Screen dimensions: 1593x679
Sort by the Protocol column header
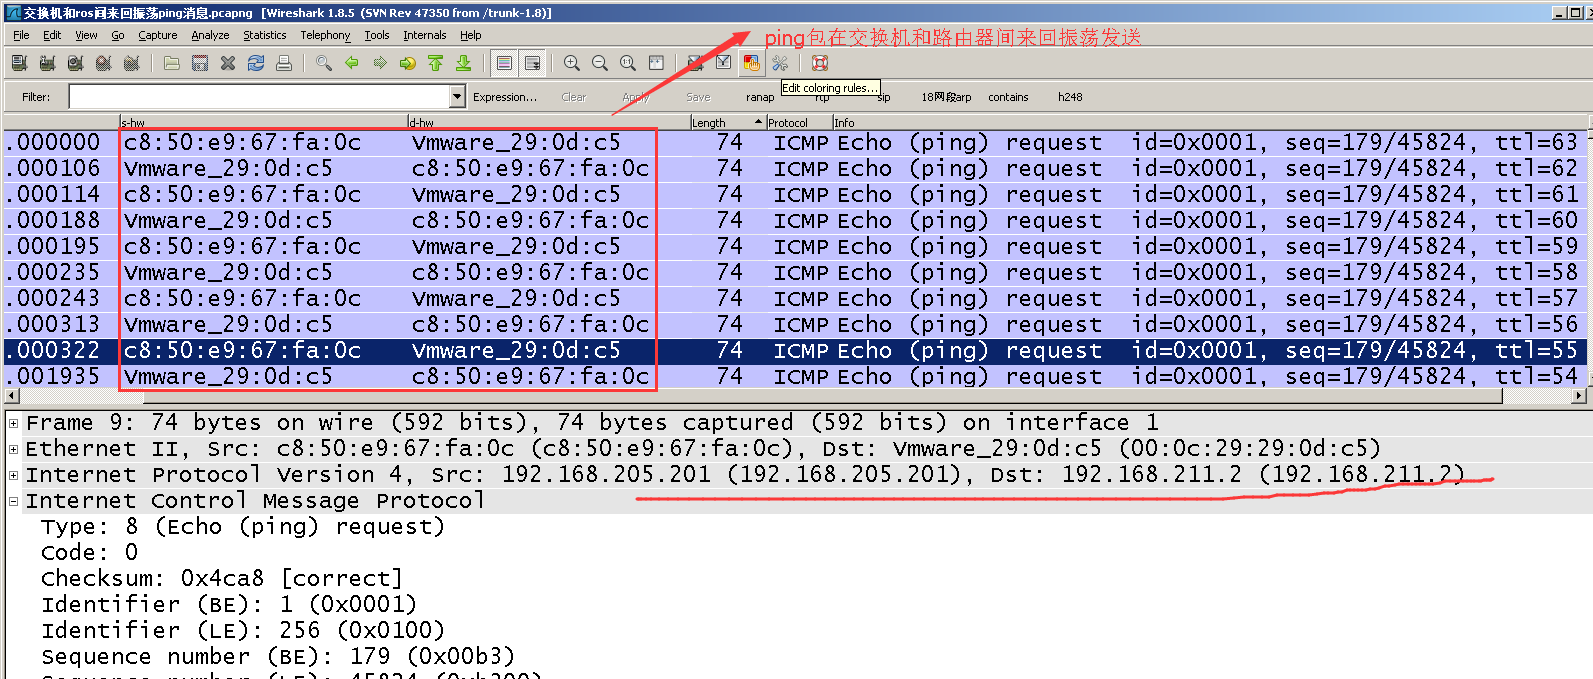pyautogui.click(x=799, y=122)
